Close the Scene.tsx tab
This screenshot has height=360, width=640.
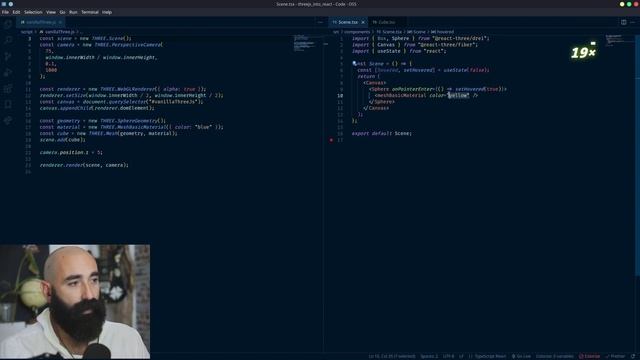(x=363, y=22)
